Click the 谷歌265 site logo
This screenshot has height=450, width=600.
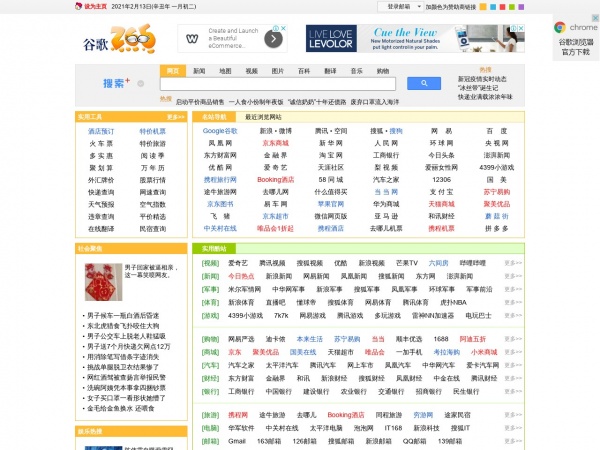pos(119,39)
